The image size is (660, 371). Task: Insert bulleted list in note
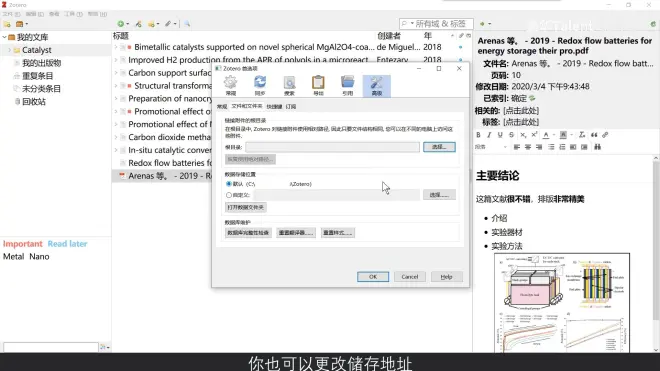point(551,147)
